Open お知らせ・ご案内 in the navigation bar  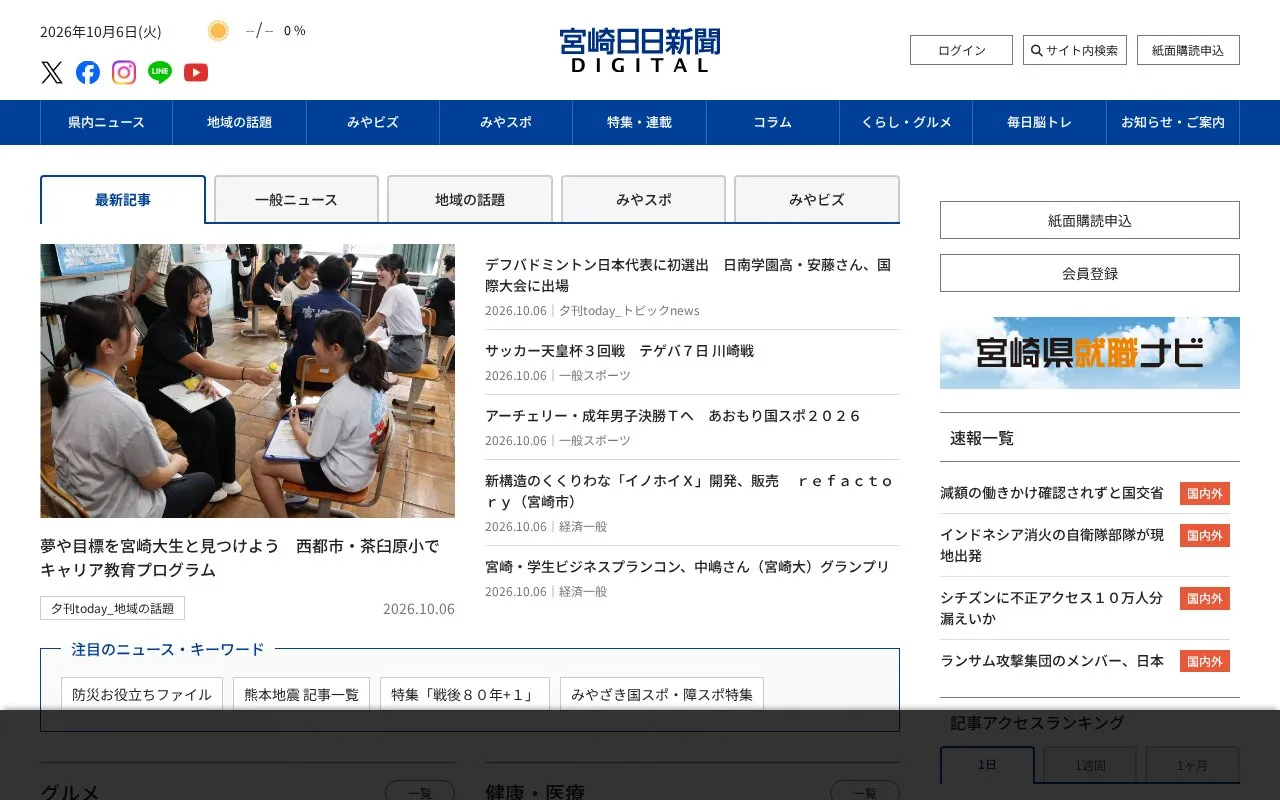pos(1173,122)
